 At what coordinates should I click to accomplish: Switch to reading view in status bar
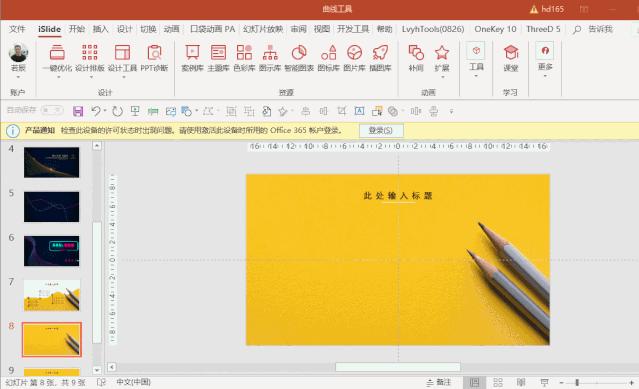tap(521, 382)
